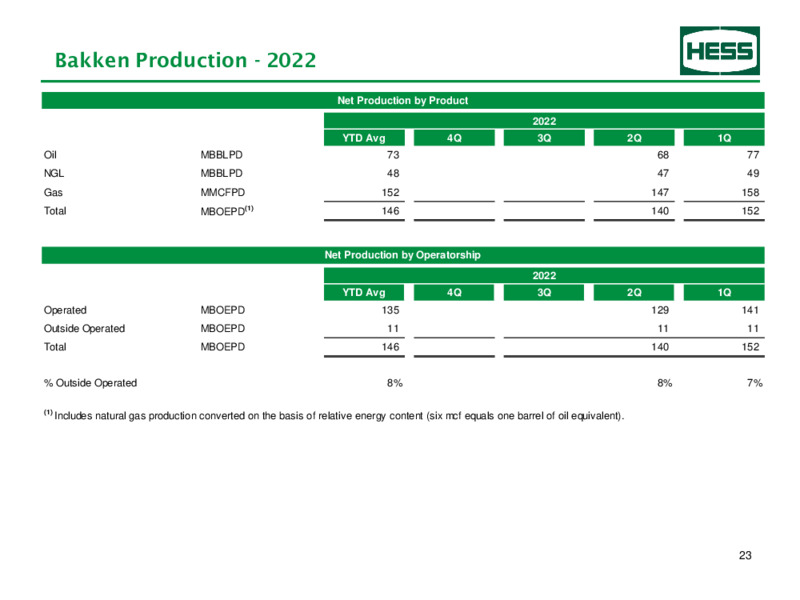This screenshot has width=800, height=600.
Task: Select the Operated 1Q value 141
Action: point(751,310)
